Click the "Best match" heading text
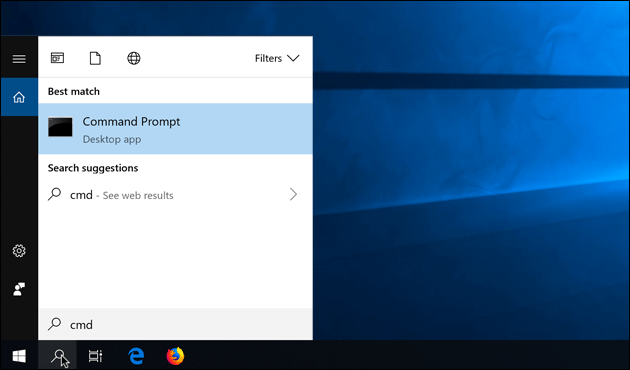The height and width of the screenshot is (370, 630). [x=74, y=92]
